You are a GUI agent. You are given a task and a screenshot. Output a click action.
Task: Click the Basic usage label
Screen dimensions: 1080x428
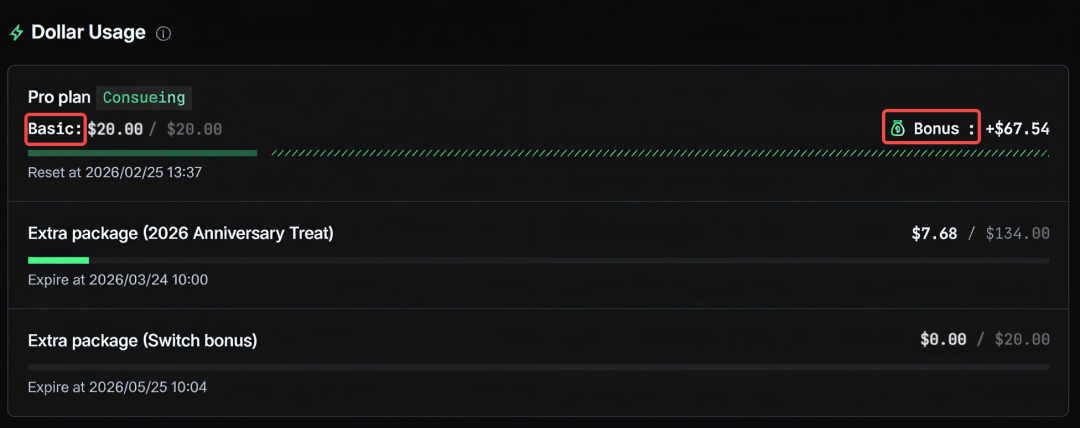coord(56,128)
